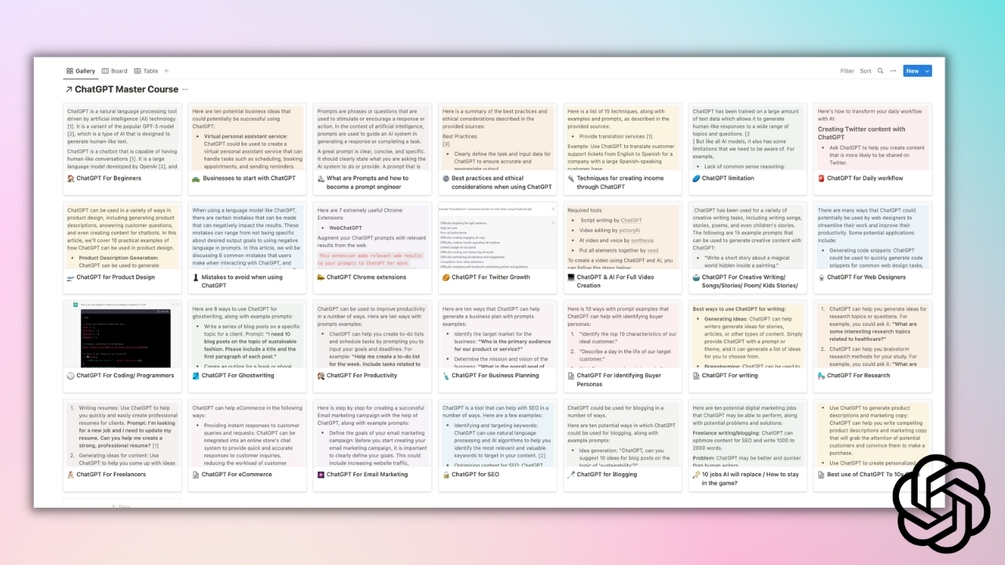Open ChatGPT For Coding/ Programmers title
The height and width of the screenshot is (565, 1005).
pyautogui.click(x=125, y=375)
